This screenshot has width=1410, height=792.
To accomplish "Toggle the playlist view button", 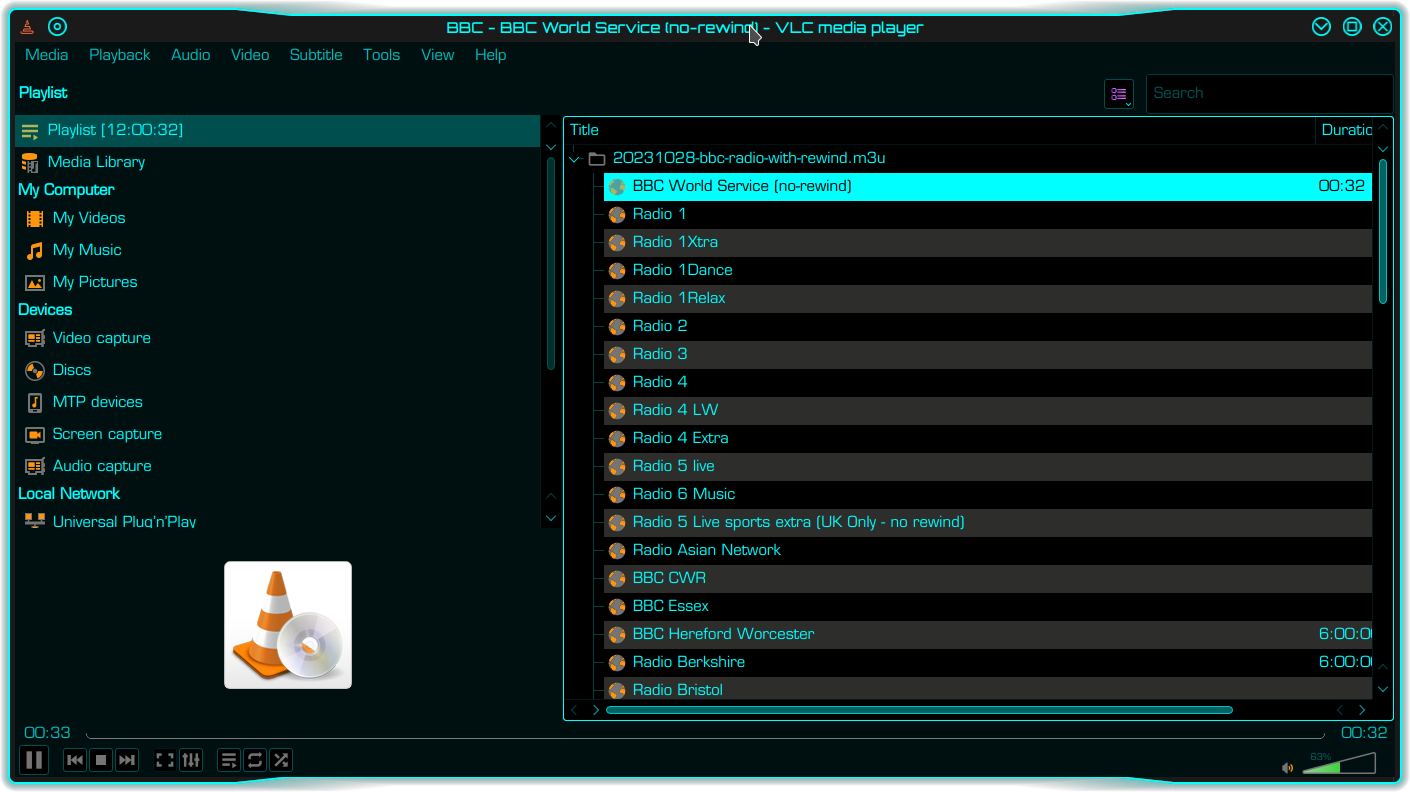I will (x=229, y=761).
